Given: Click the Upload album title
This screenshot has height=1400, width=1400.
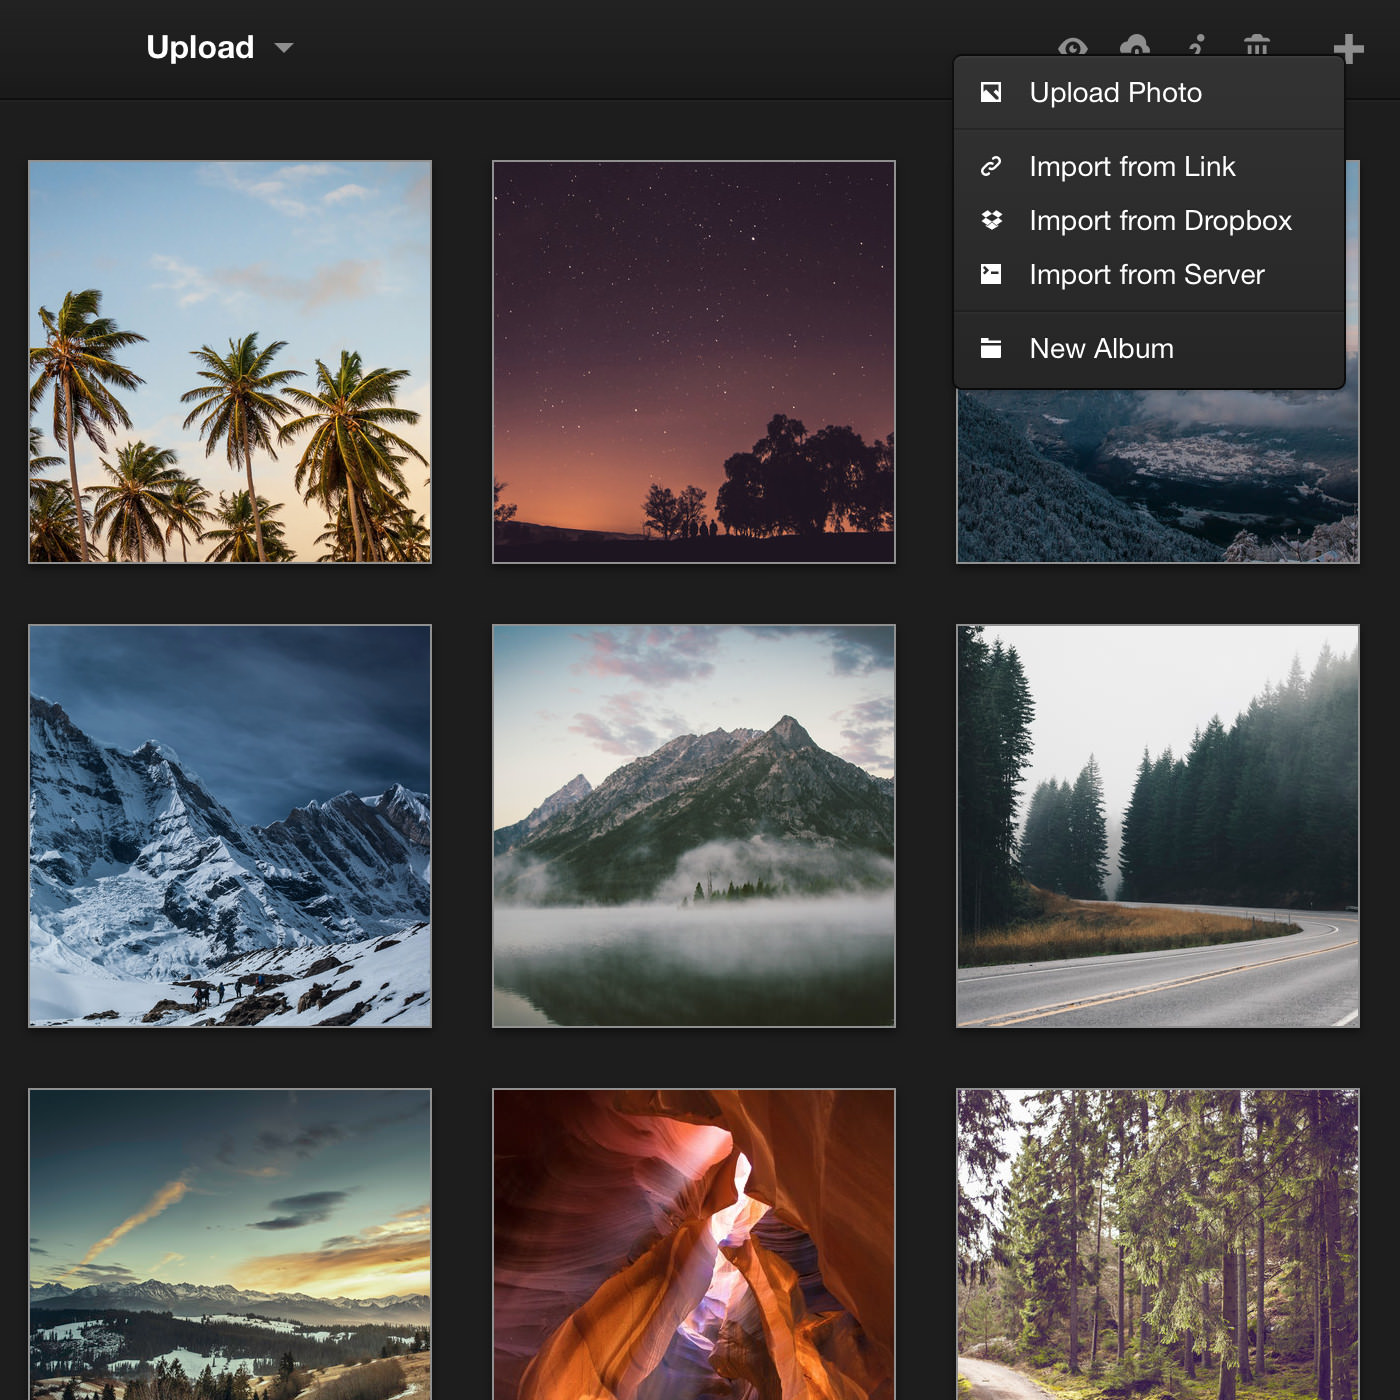Looking at the screenshot, I should tap(200, 47).
